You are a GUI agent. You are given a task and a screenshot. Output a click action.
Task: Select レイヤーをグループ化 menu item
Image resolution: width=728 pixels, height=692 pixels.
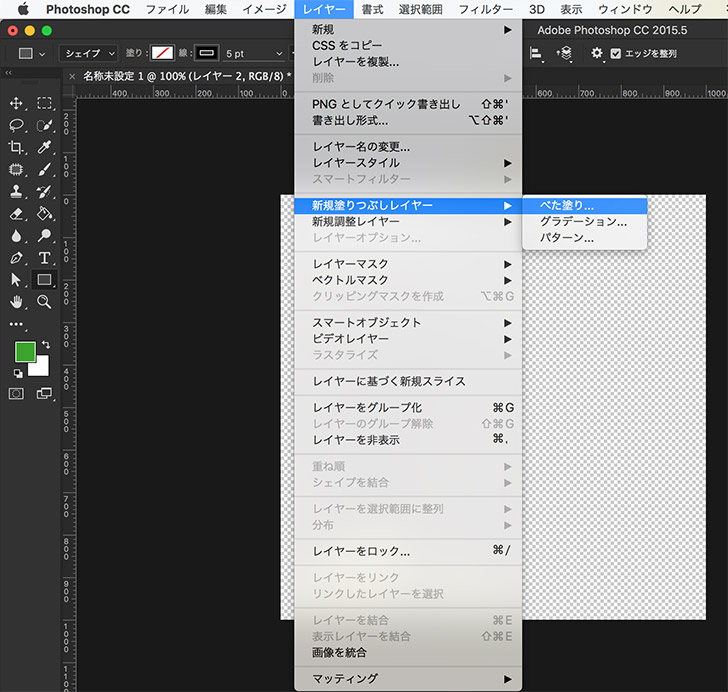408,408
